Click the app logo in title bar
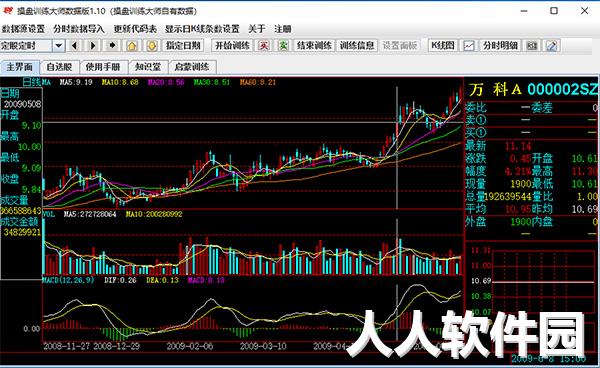Image resolution: width=600 pixels, height=368 pixels. pyautogui.click(x=8, y=11)
